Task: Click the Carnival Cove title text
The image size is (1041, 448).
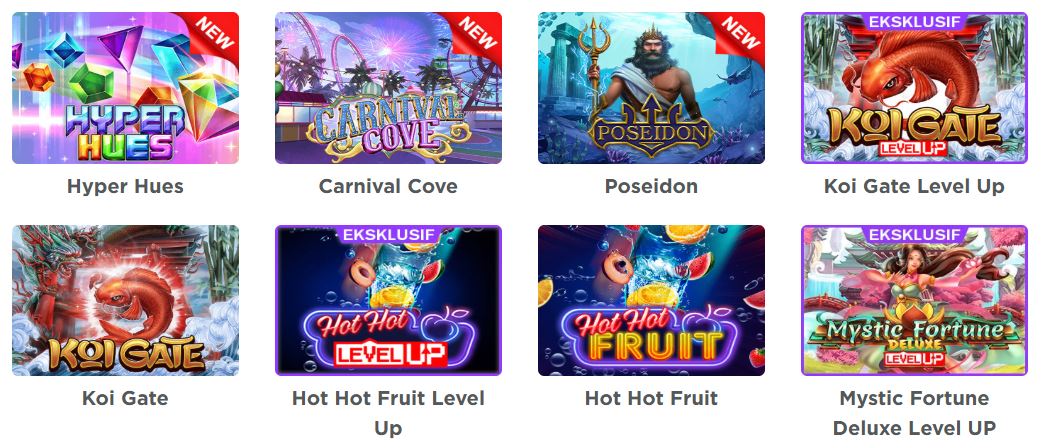Action: pos(388,186)
